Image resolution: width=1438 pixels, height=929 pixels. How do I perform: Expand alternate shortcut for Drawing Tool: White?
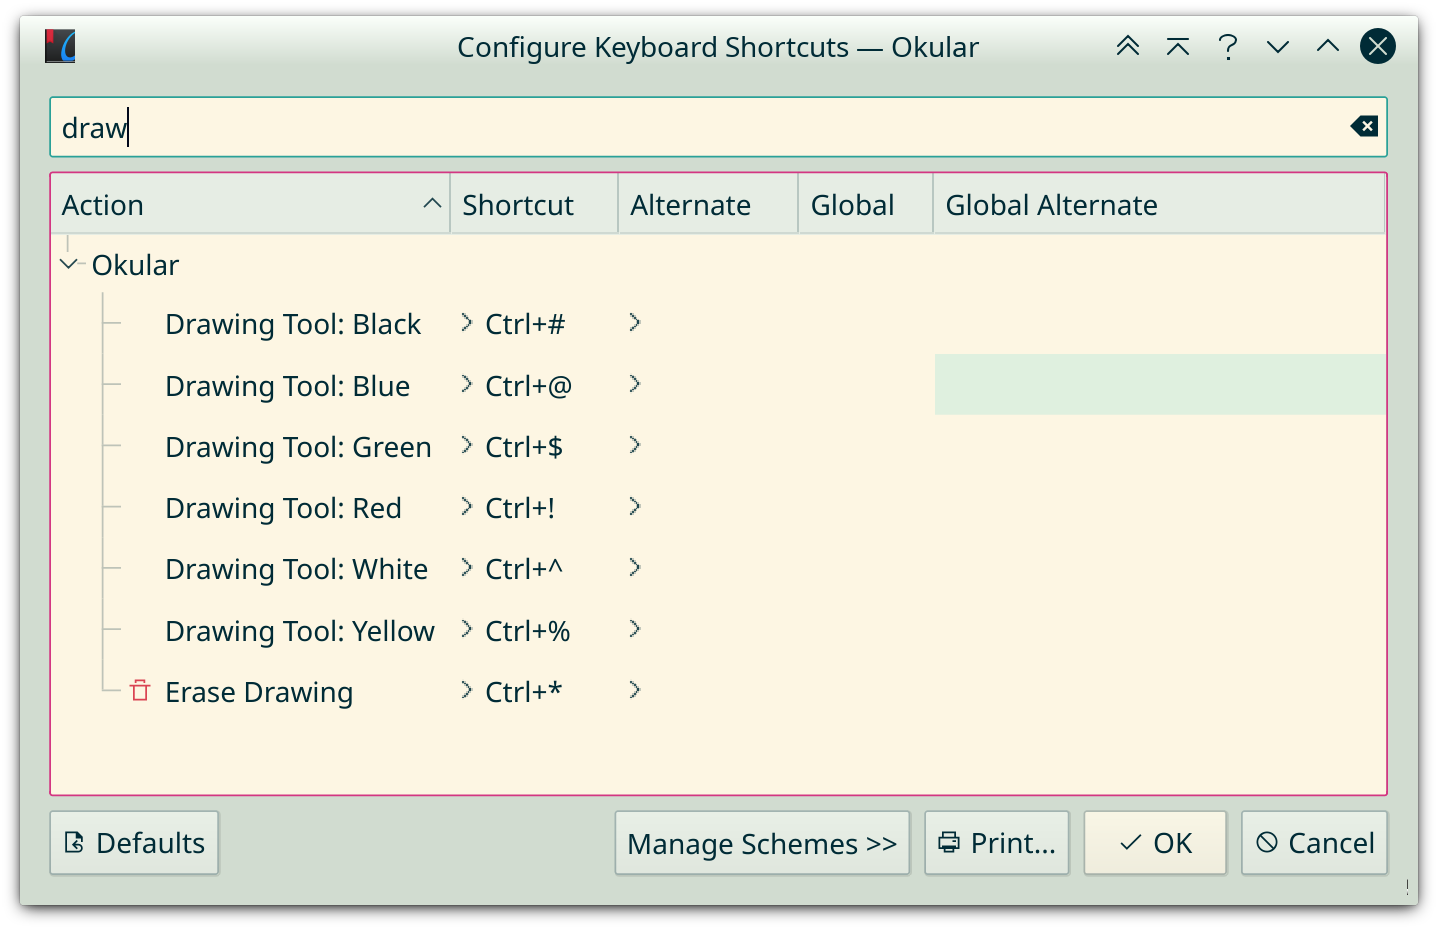click(x=634, y=567)
